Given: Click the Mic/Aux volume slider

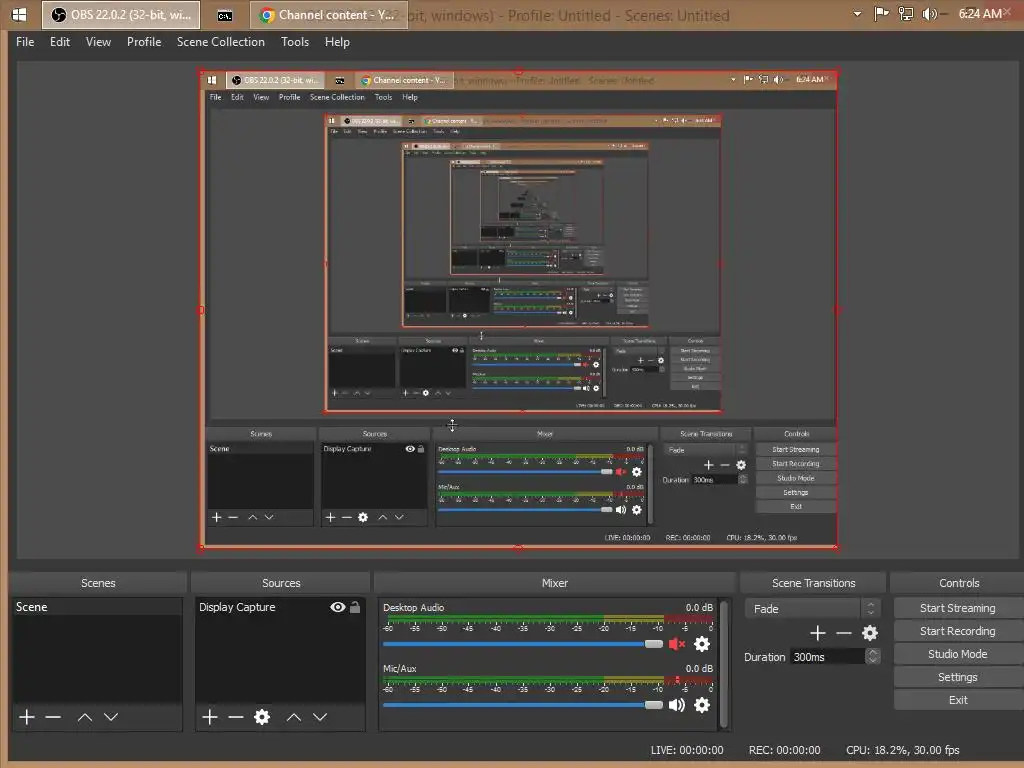Looking at the screenshot, I should click(x=522, y=705).
